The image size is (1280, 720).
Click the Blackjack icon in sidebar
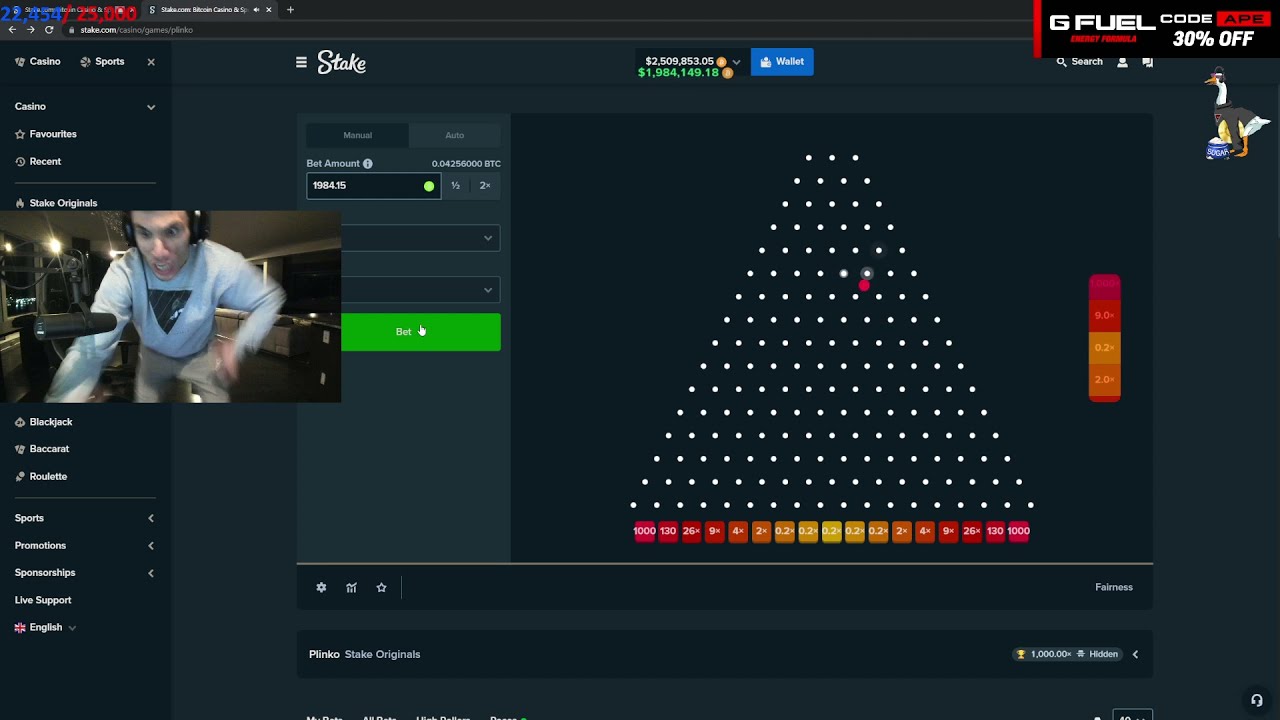20,422
